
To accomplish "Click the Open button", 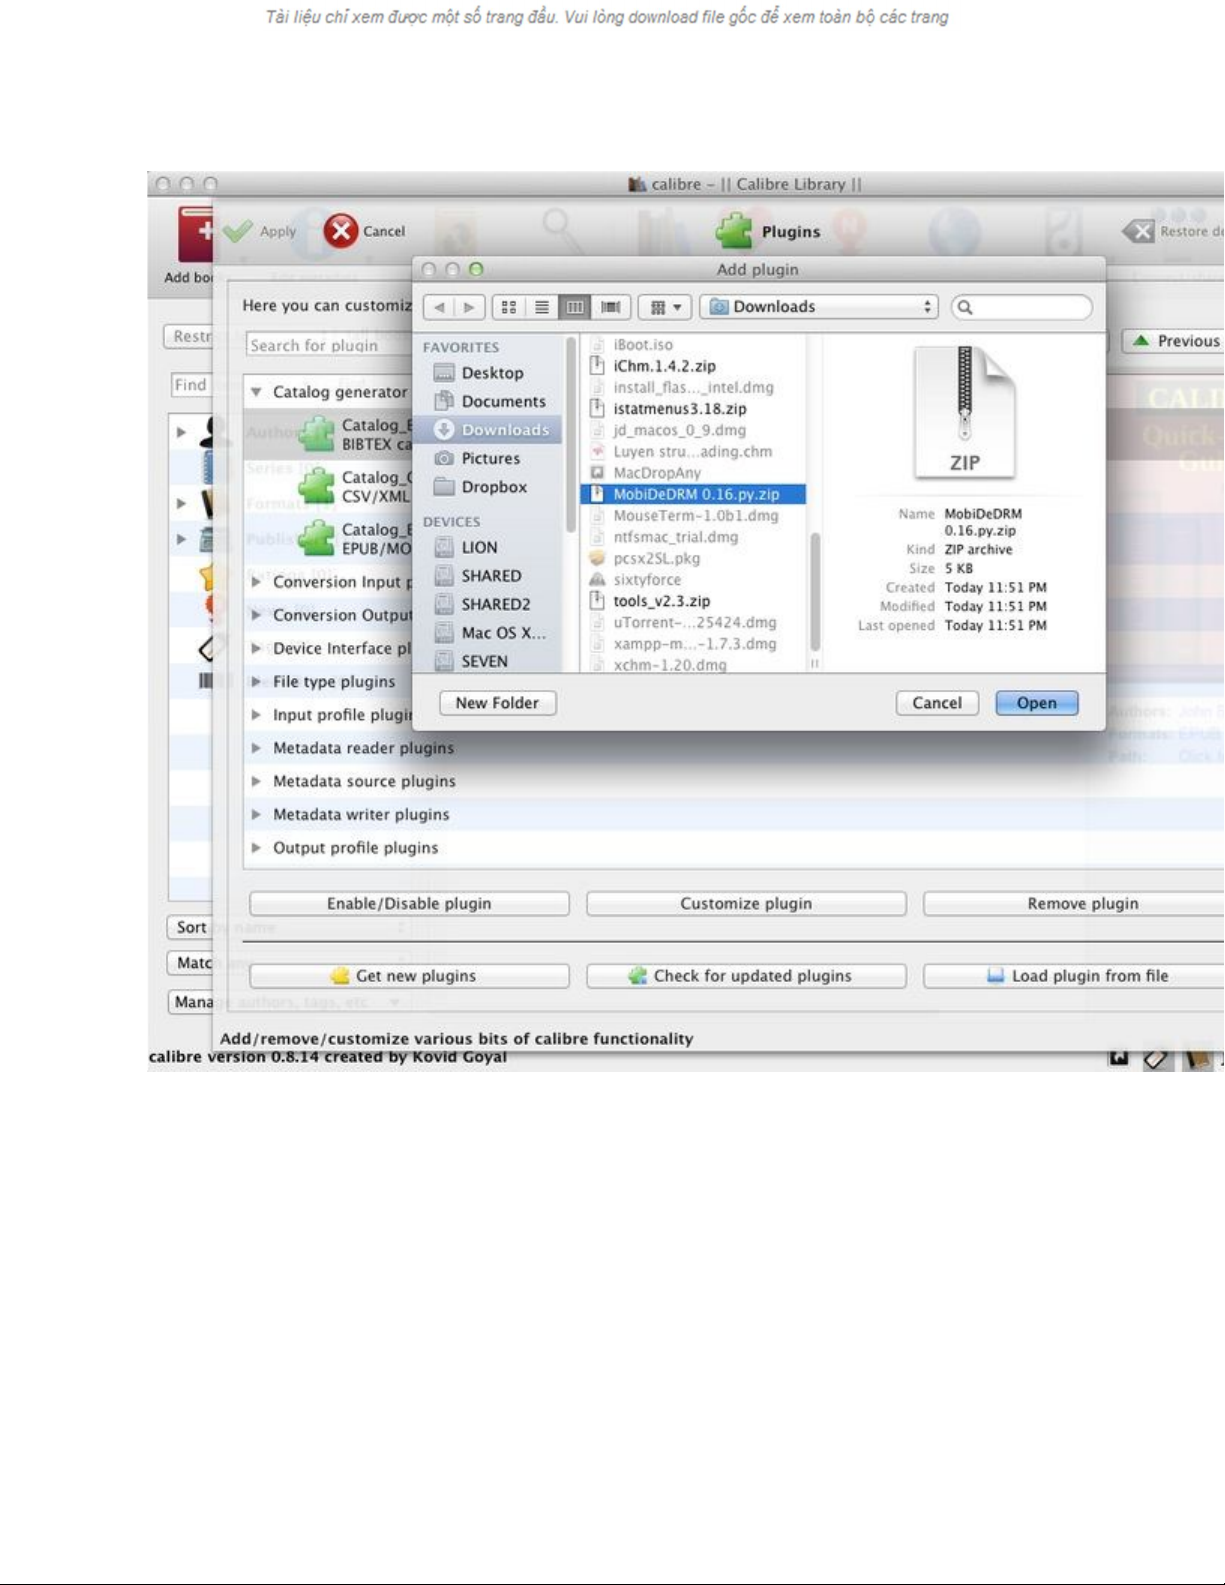I will (x=1036, y=703).
